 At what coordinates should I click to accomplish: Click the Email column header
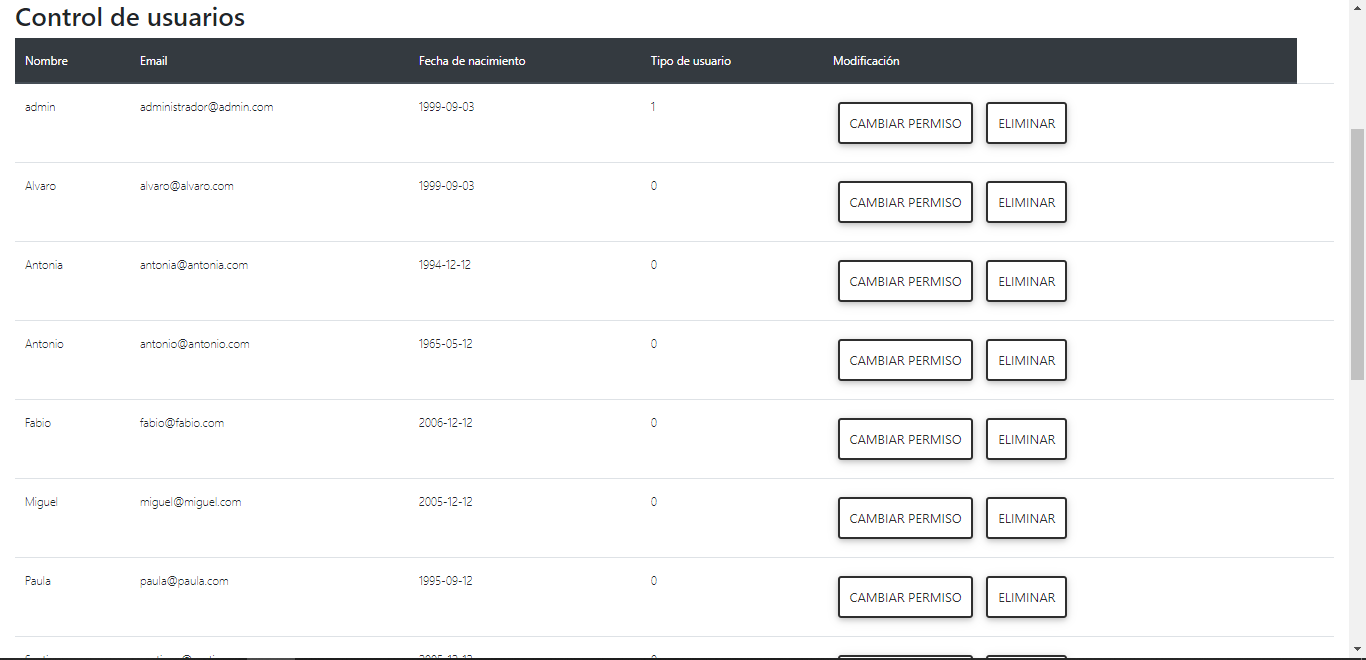pyautogui.click(x=153, y=61)
